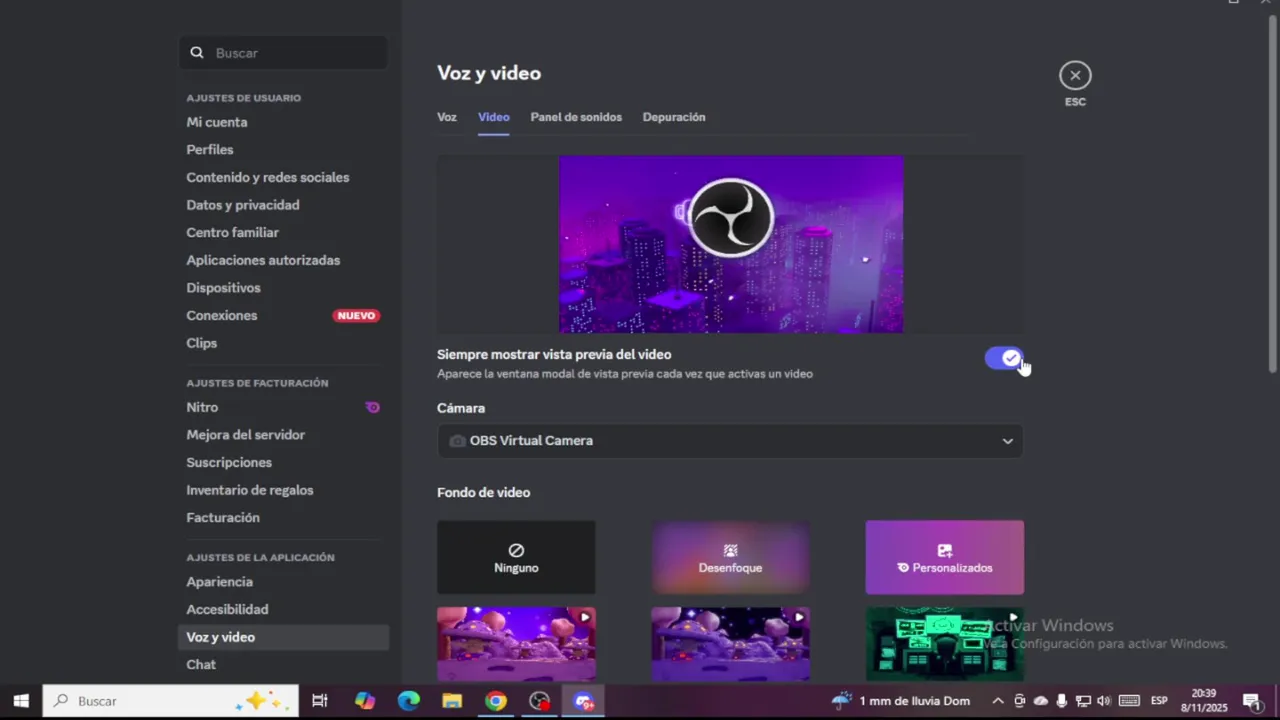Click the blur icon on Desenfoque
Image resolution: width=1280 pixels, height=720 pixels.
(x=730, y=550)
